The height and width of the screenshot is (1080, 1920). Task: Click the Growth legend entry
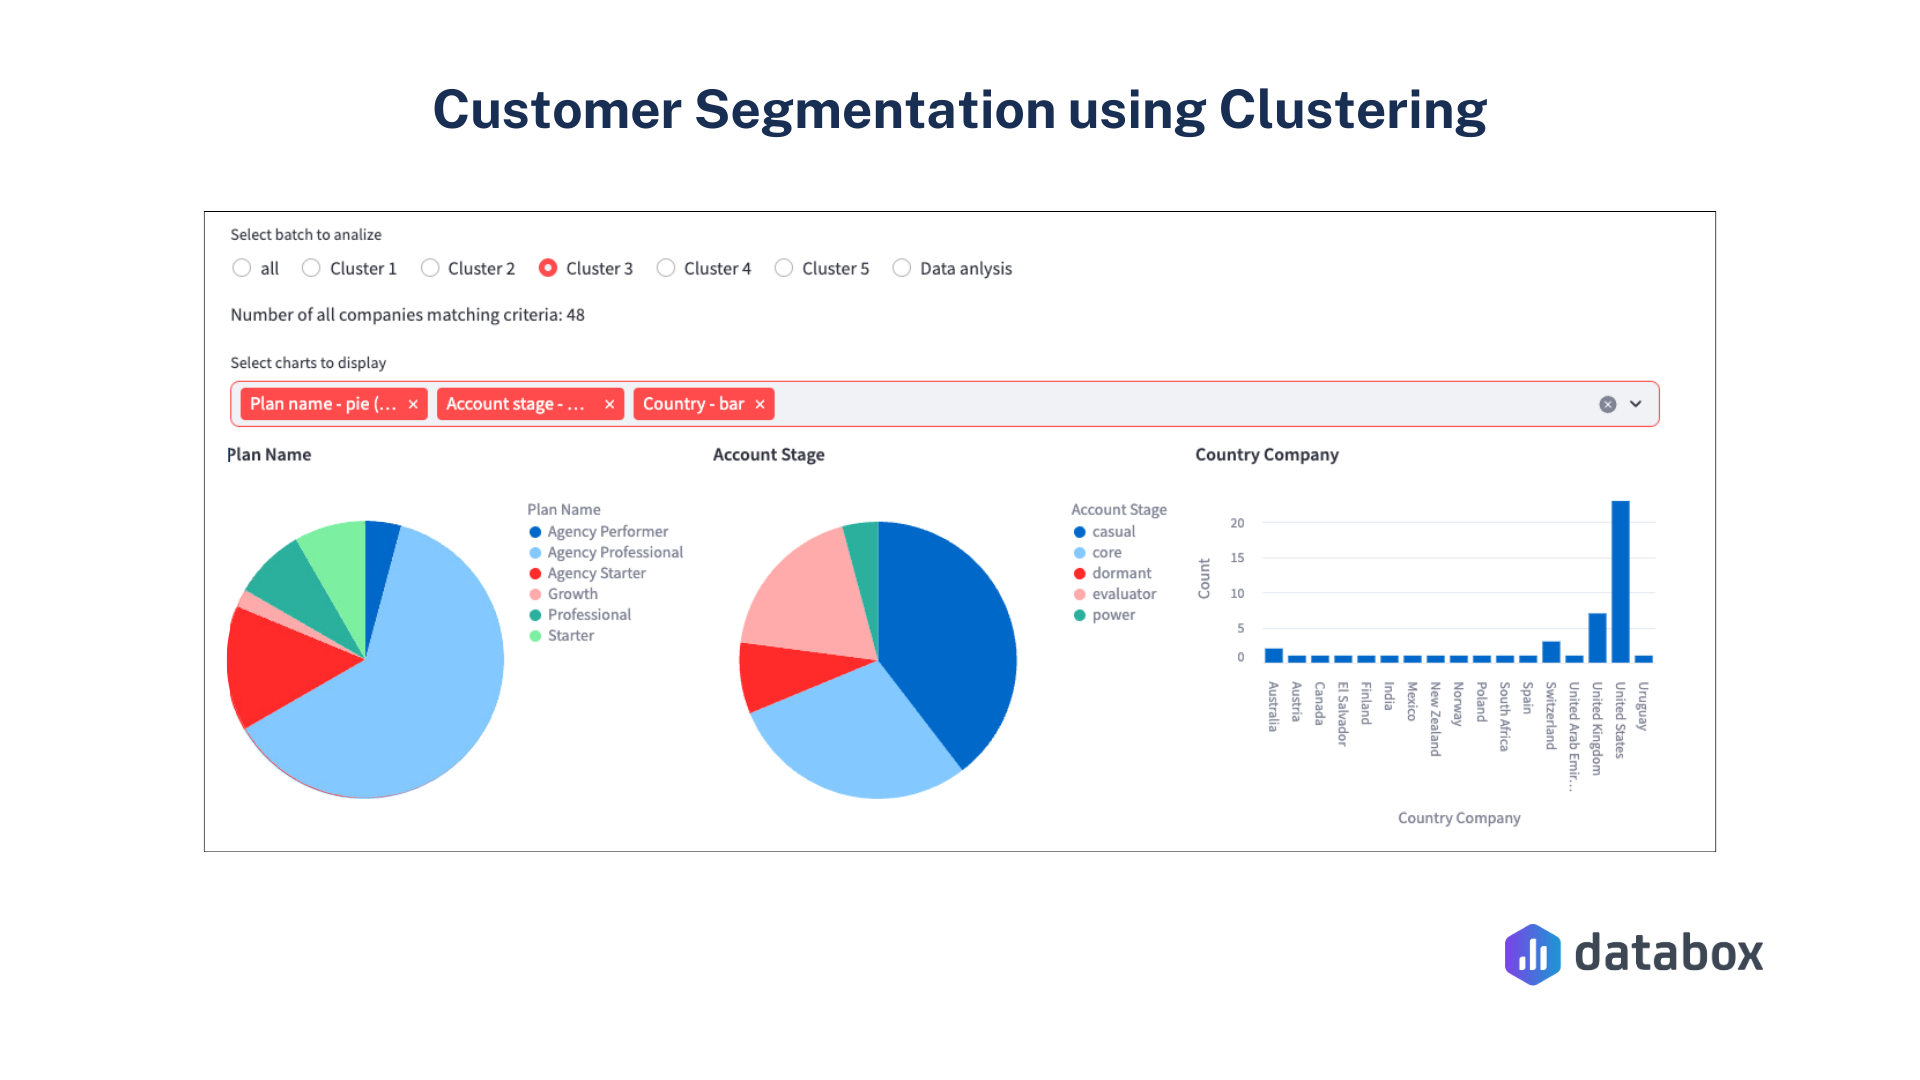563,594
